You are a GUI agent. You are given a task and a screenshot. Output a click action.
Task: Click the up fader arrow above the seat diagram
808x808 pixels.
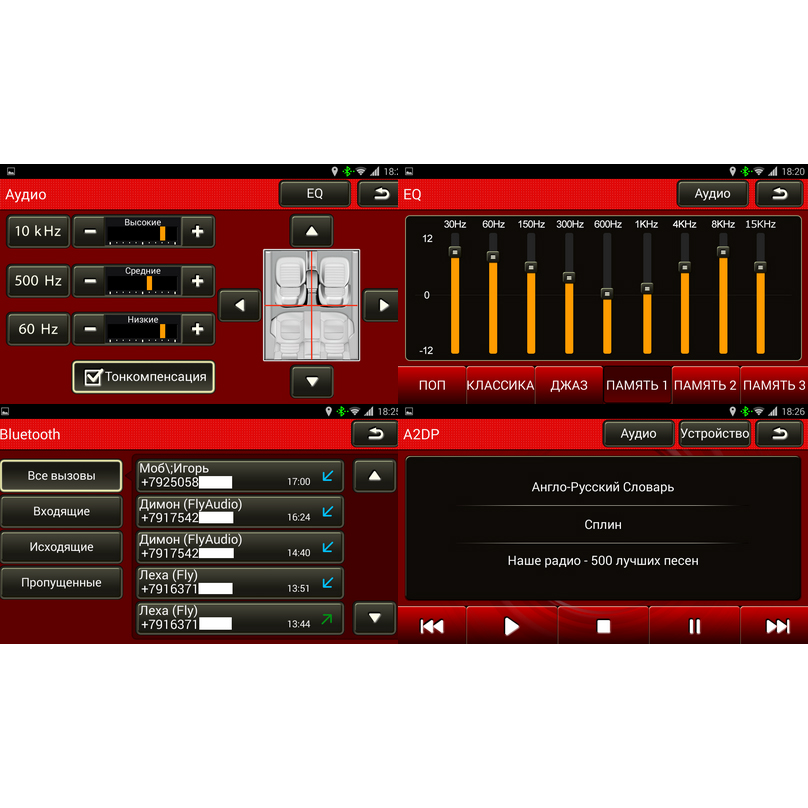pyautogui.click(x=311, y=231)
